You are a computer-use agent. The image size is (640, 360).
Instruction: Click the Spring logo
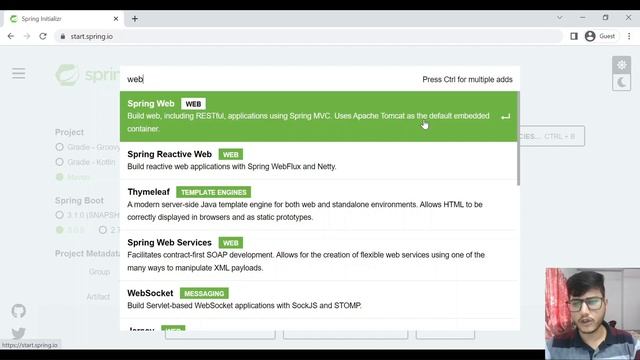coord(87,75)
